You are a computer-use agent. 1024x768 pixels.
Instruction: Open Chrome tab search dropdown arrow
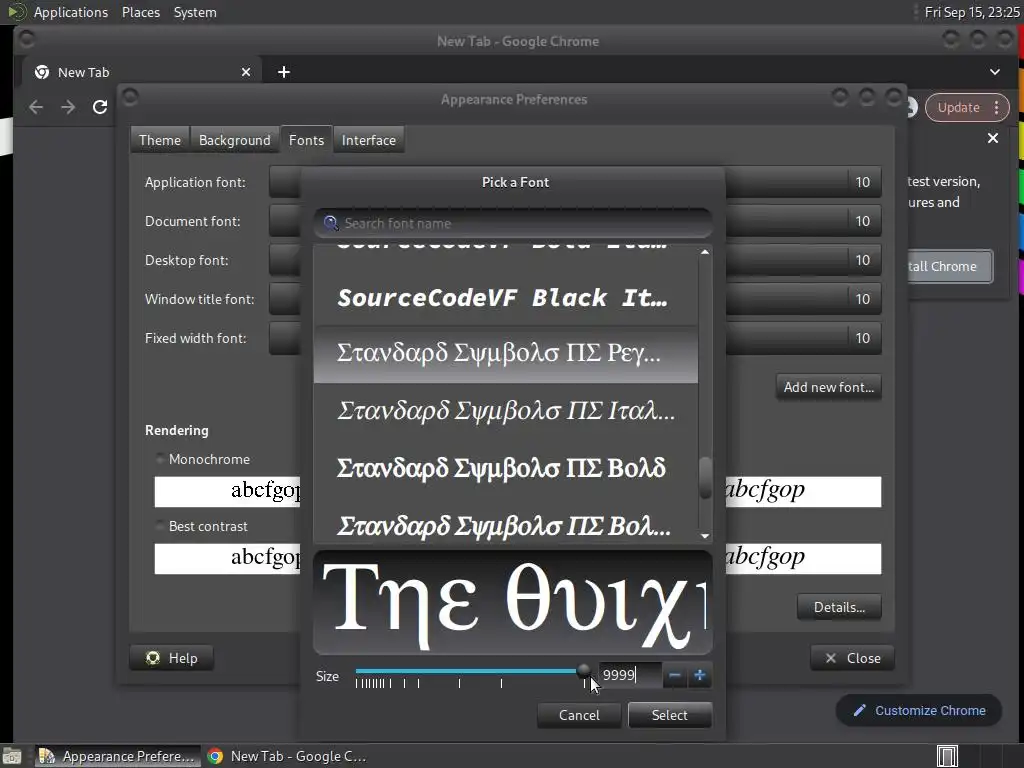(995, 72)
